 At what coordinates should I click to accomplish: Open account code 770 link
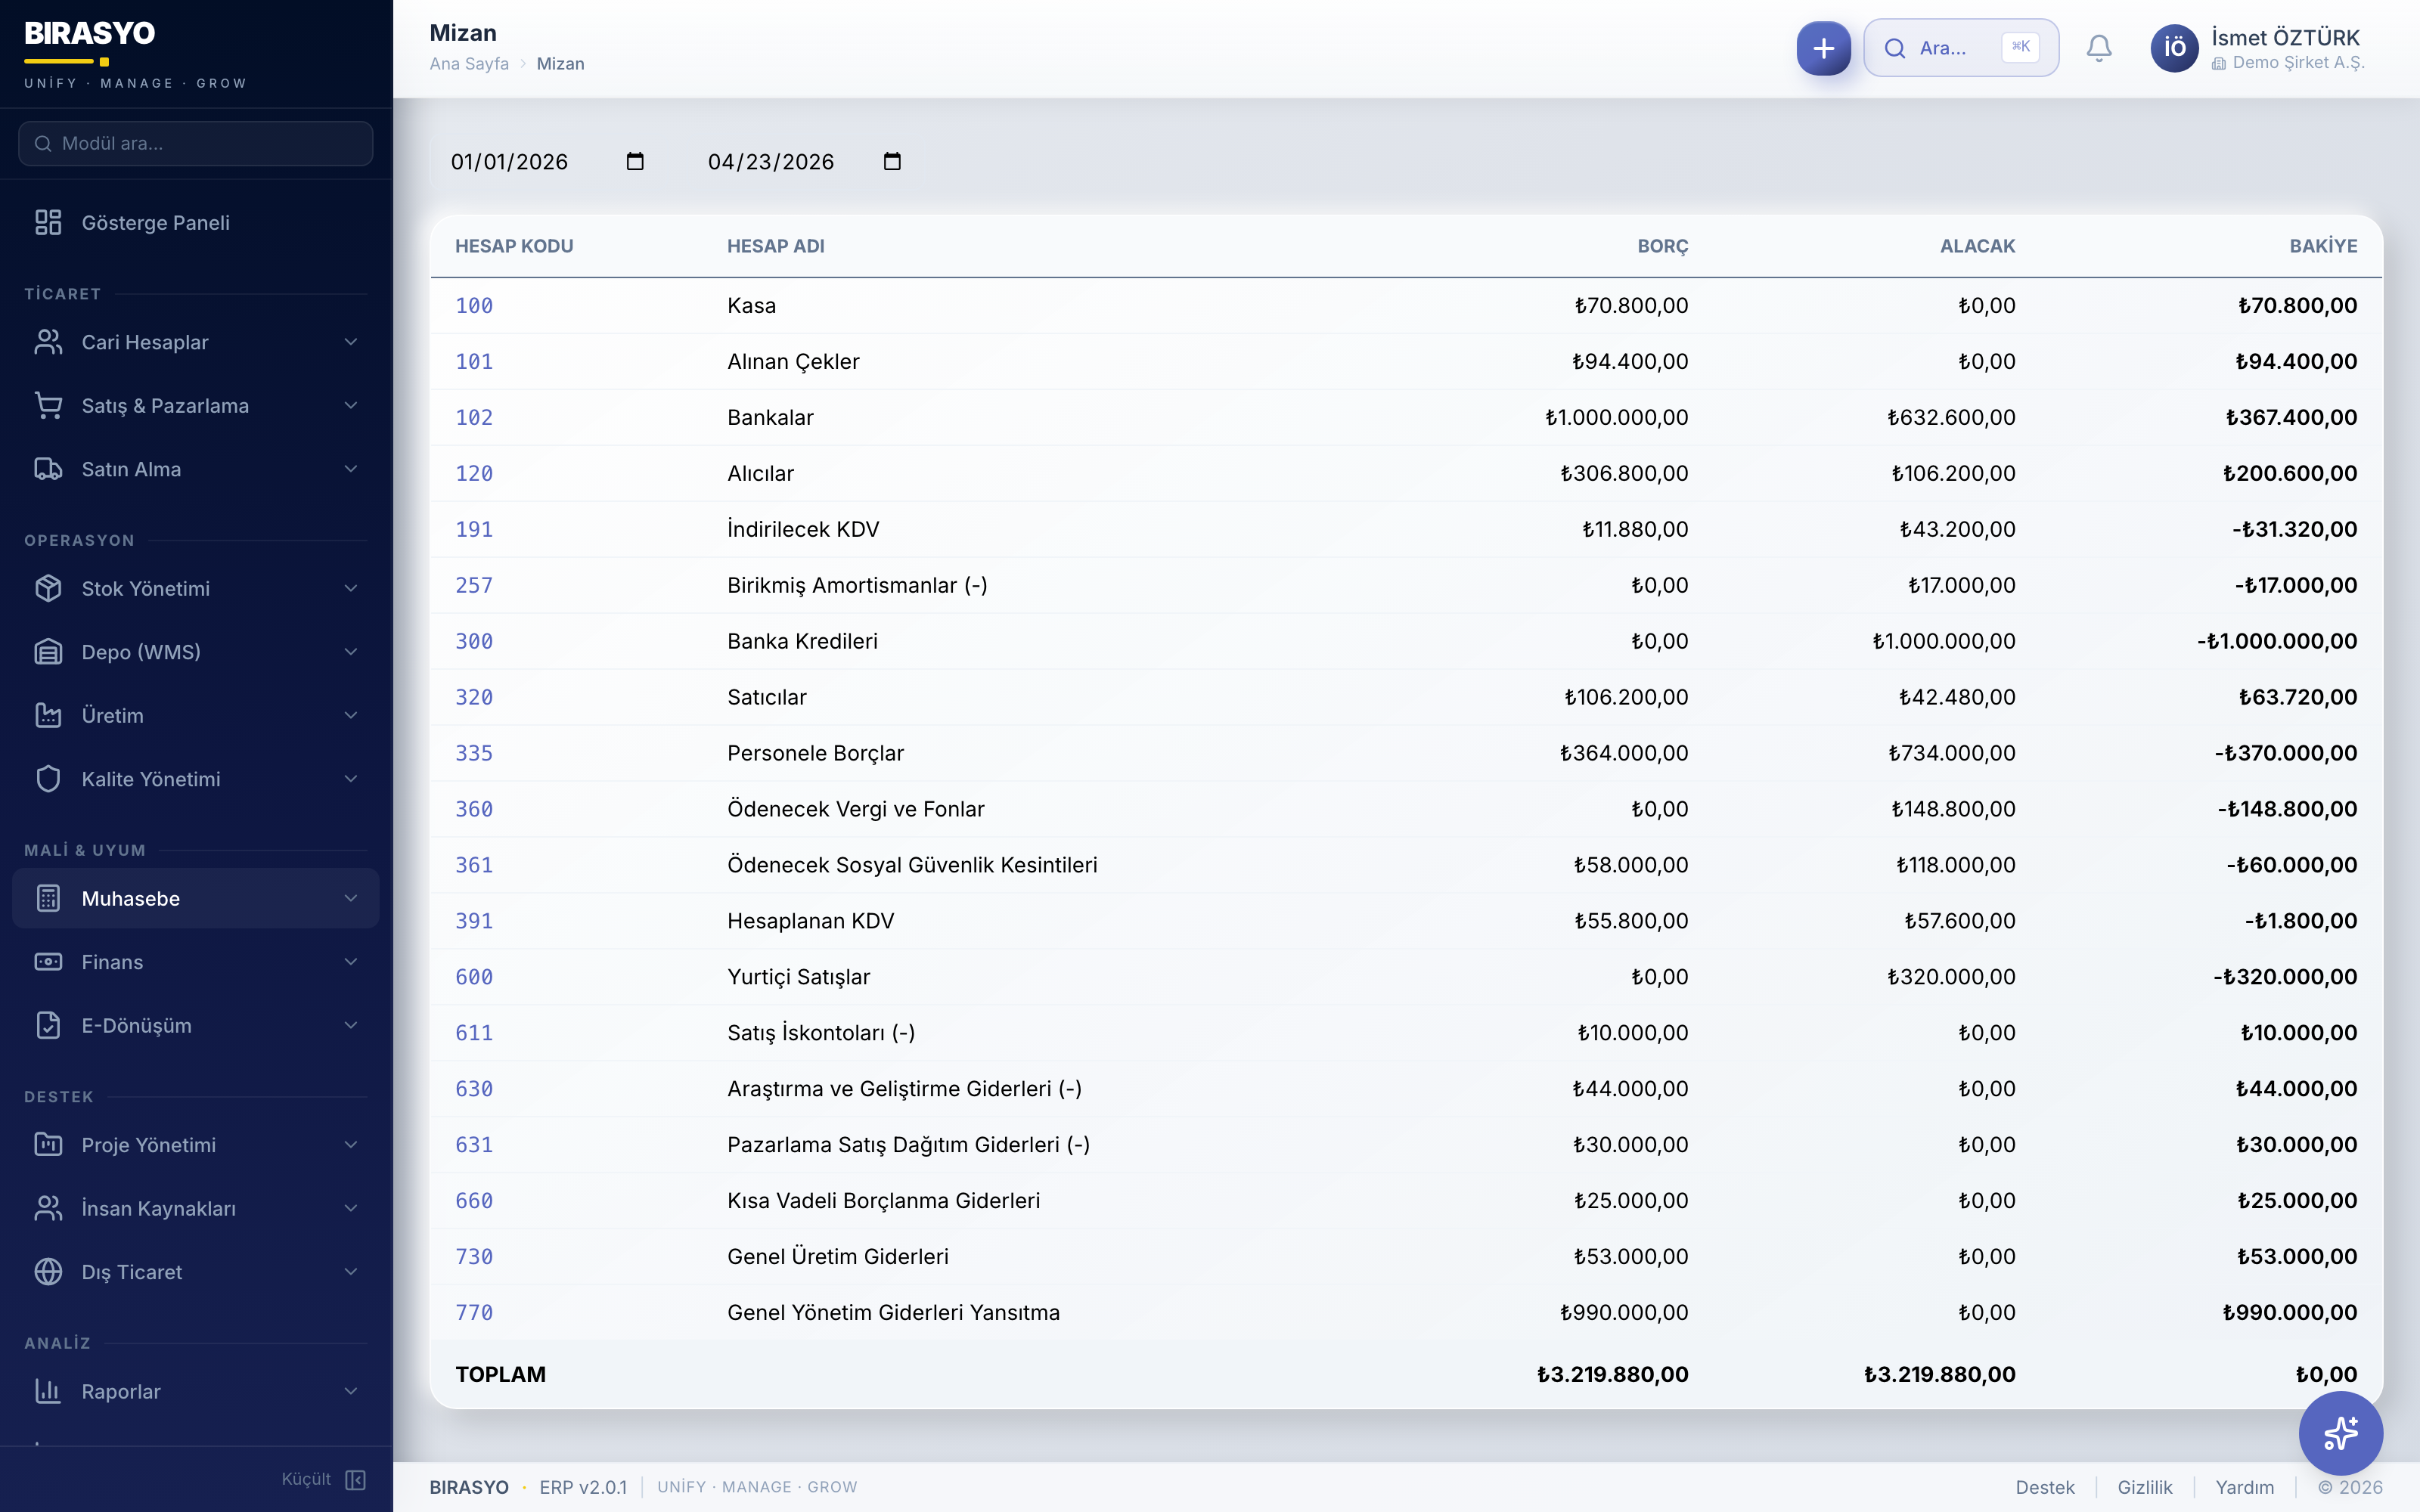click(474, 1313)
